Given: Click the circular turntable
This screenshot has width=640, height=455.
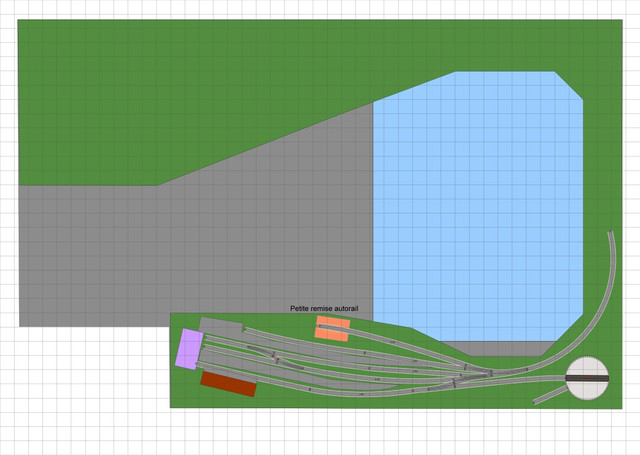Looking at the screenshot, I should tap(587, 378).
